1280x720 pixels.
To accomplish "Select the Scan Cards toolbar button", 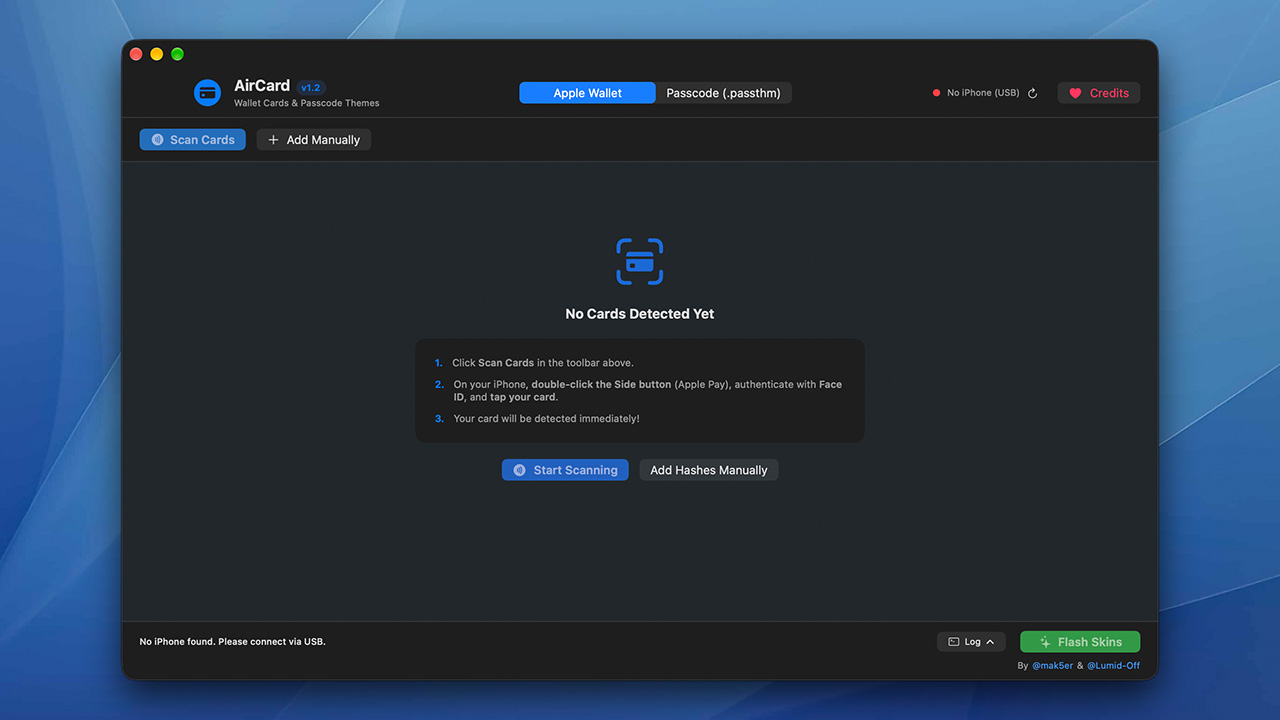I will click(192, 140).
